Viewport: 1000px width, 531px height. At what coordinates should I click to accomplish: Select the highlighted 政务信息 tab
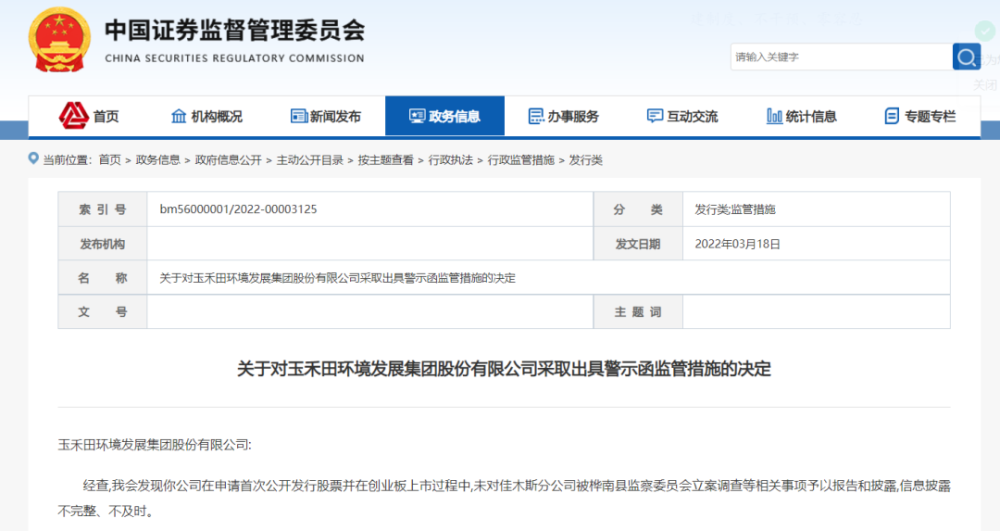coord(445,116)
